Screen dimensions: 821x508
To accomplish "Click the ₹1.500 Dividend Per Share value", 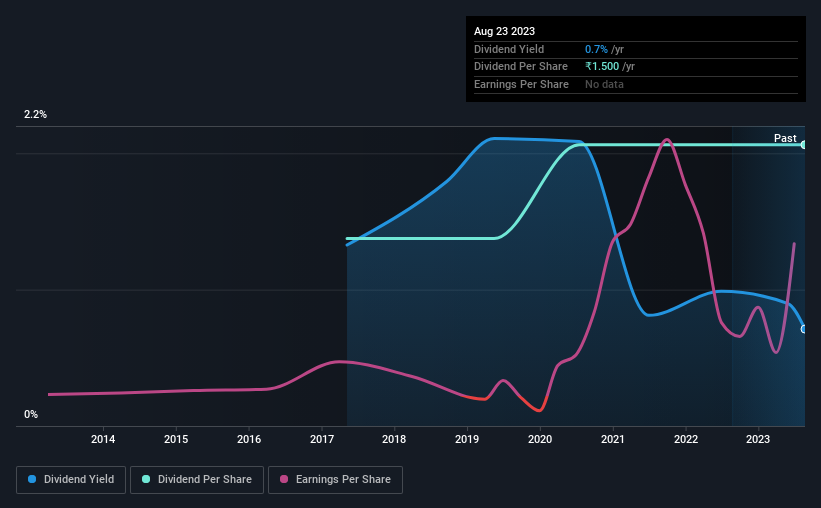I will (602, 67).
